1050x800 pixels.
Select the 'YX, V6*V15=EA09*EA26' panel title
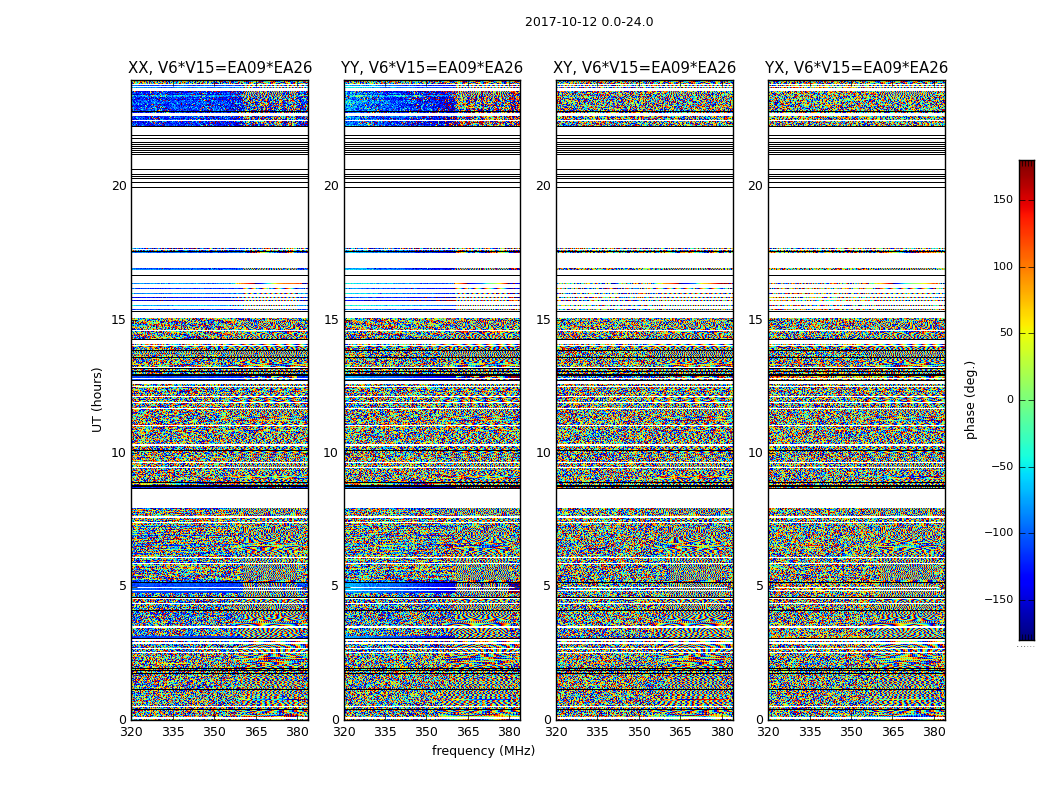click(x=856, y=68)
